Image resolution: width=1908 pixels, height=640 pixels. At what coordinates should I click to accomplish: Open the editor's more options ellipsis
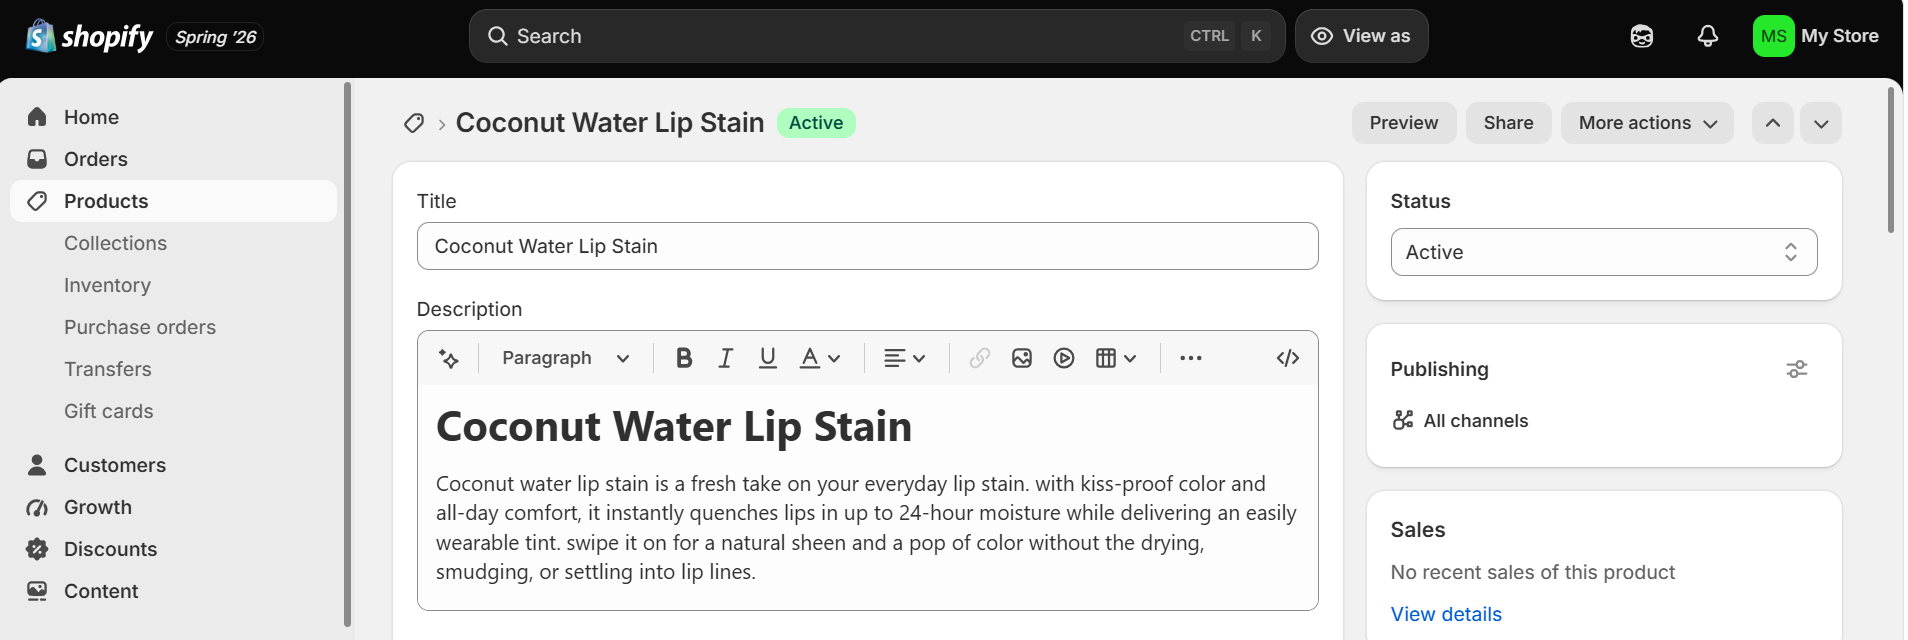1191,358
